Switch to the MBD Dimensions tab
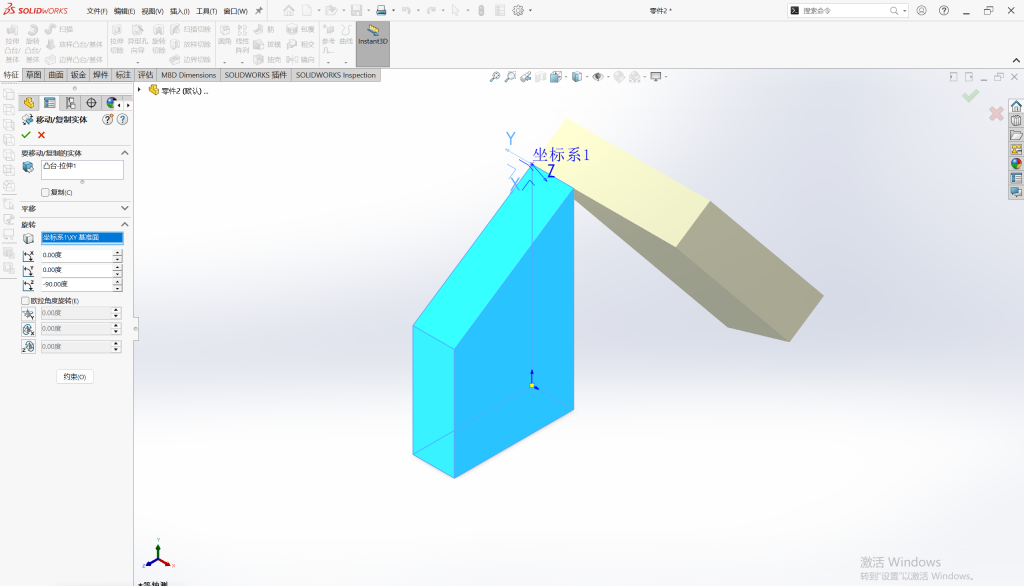1024x586 pixels. click(188, 75)
